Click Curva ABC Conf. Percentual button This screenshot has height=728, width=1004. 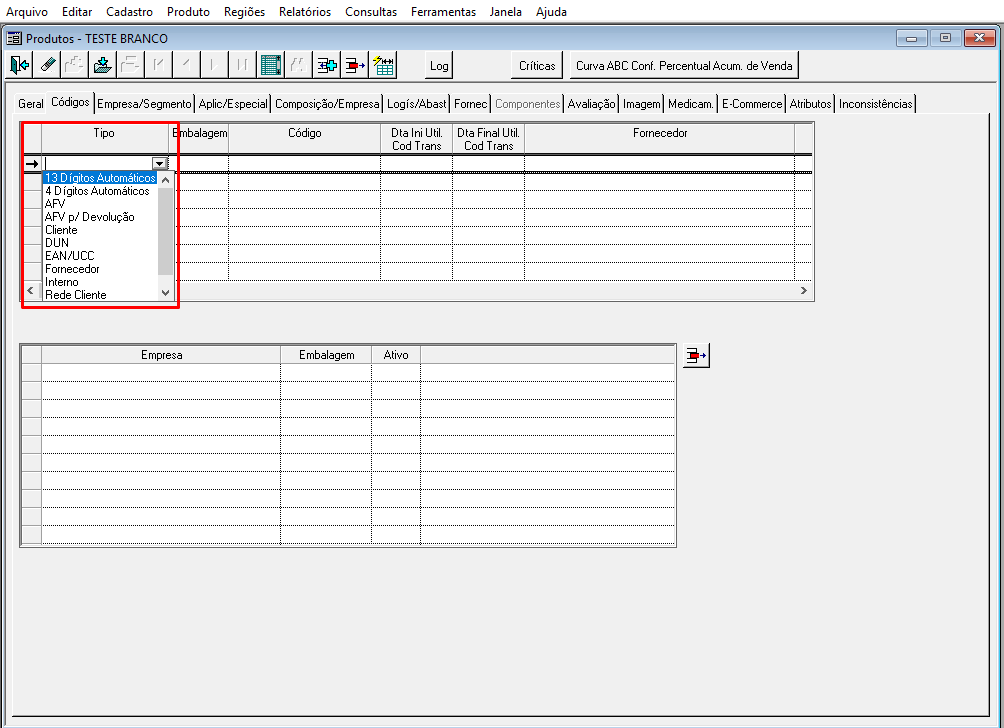click(x=684, y=65)
